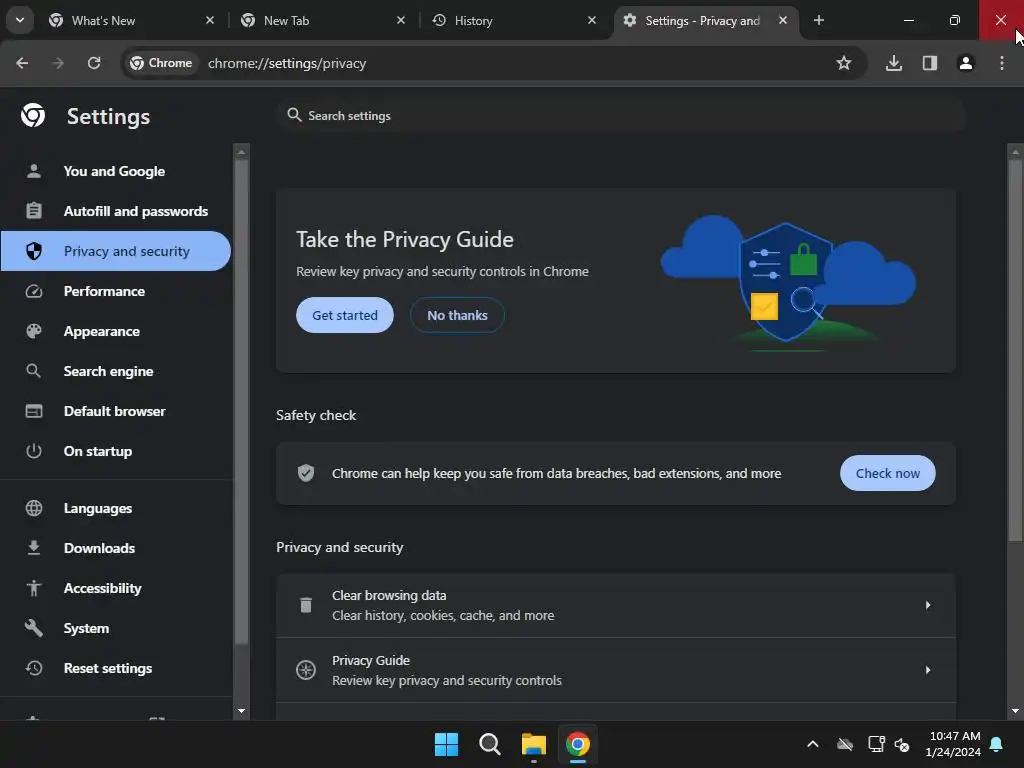Viewport: 1024px width, 768px height.
Task: Open On startup settings
Action: [x=98, y=451]
